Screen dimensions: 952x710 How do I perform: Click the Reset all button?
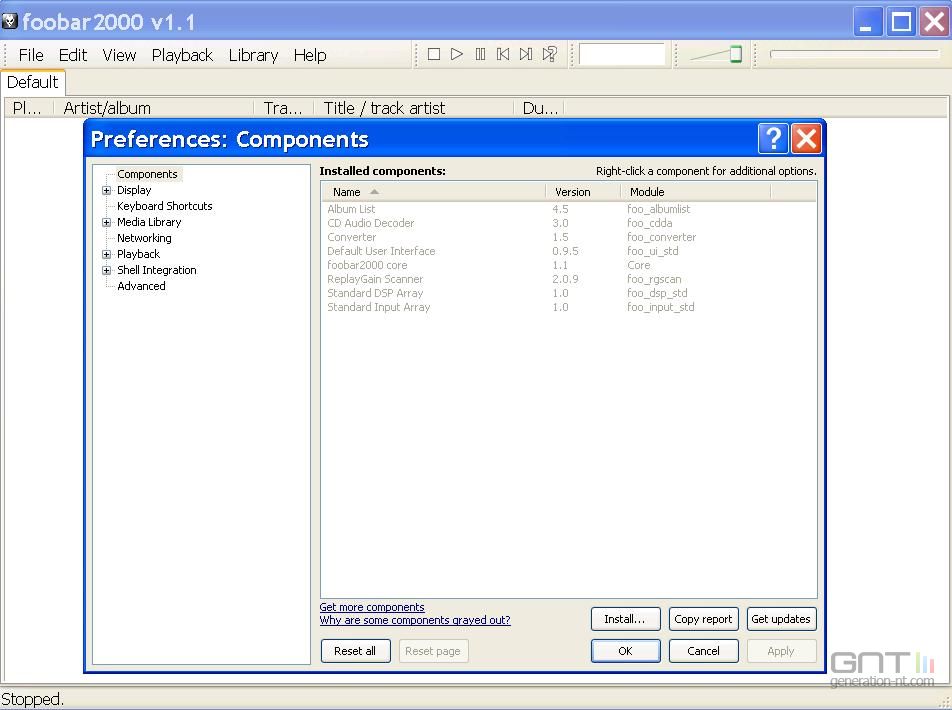pyautogui.click(x=355, y=651)
